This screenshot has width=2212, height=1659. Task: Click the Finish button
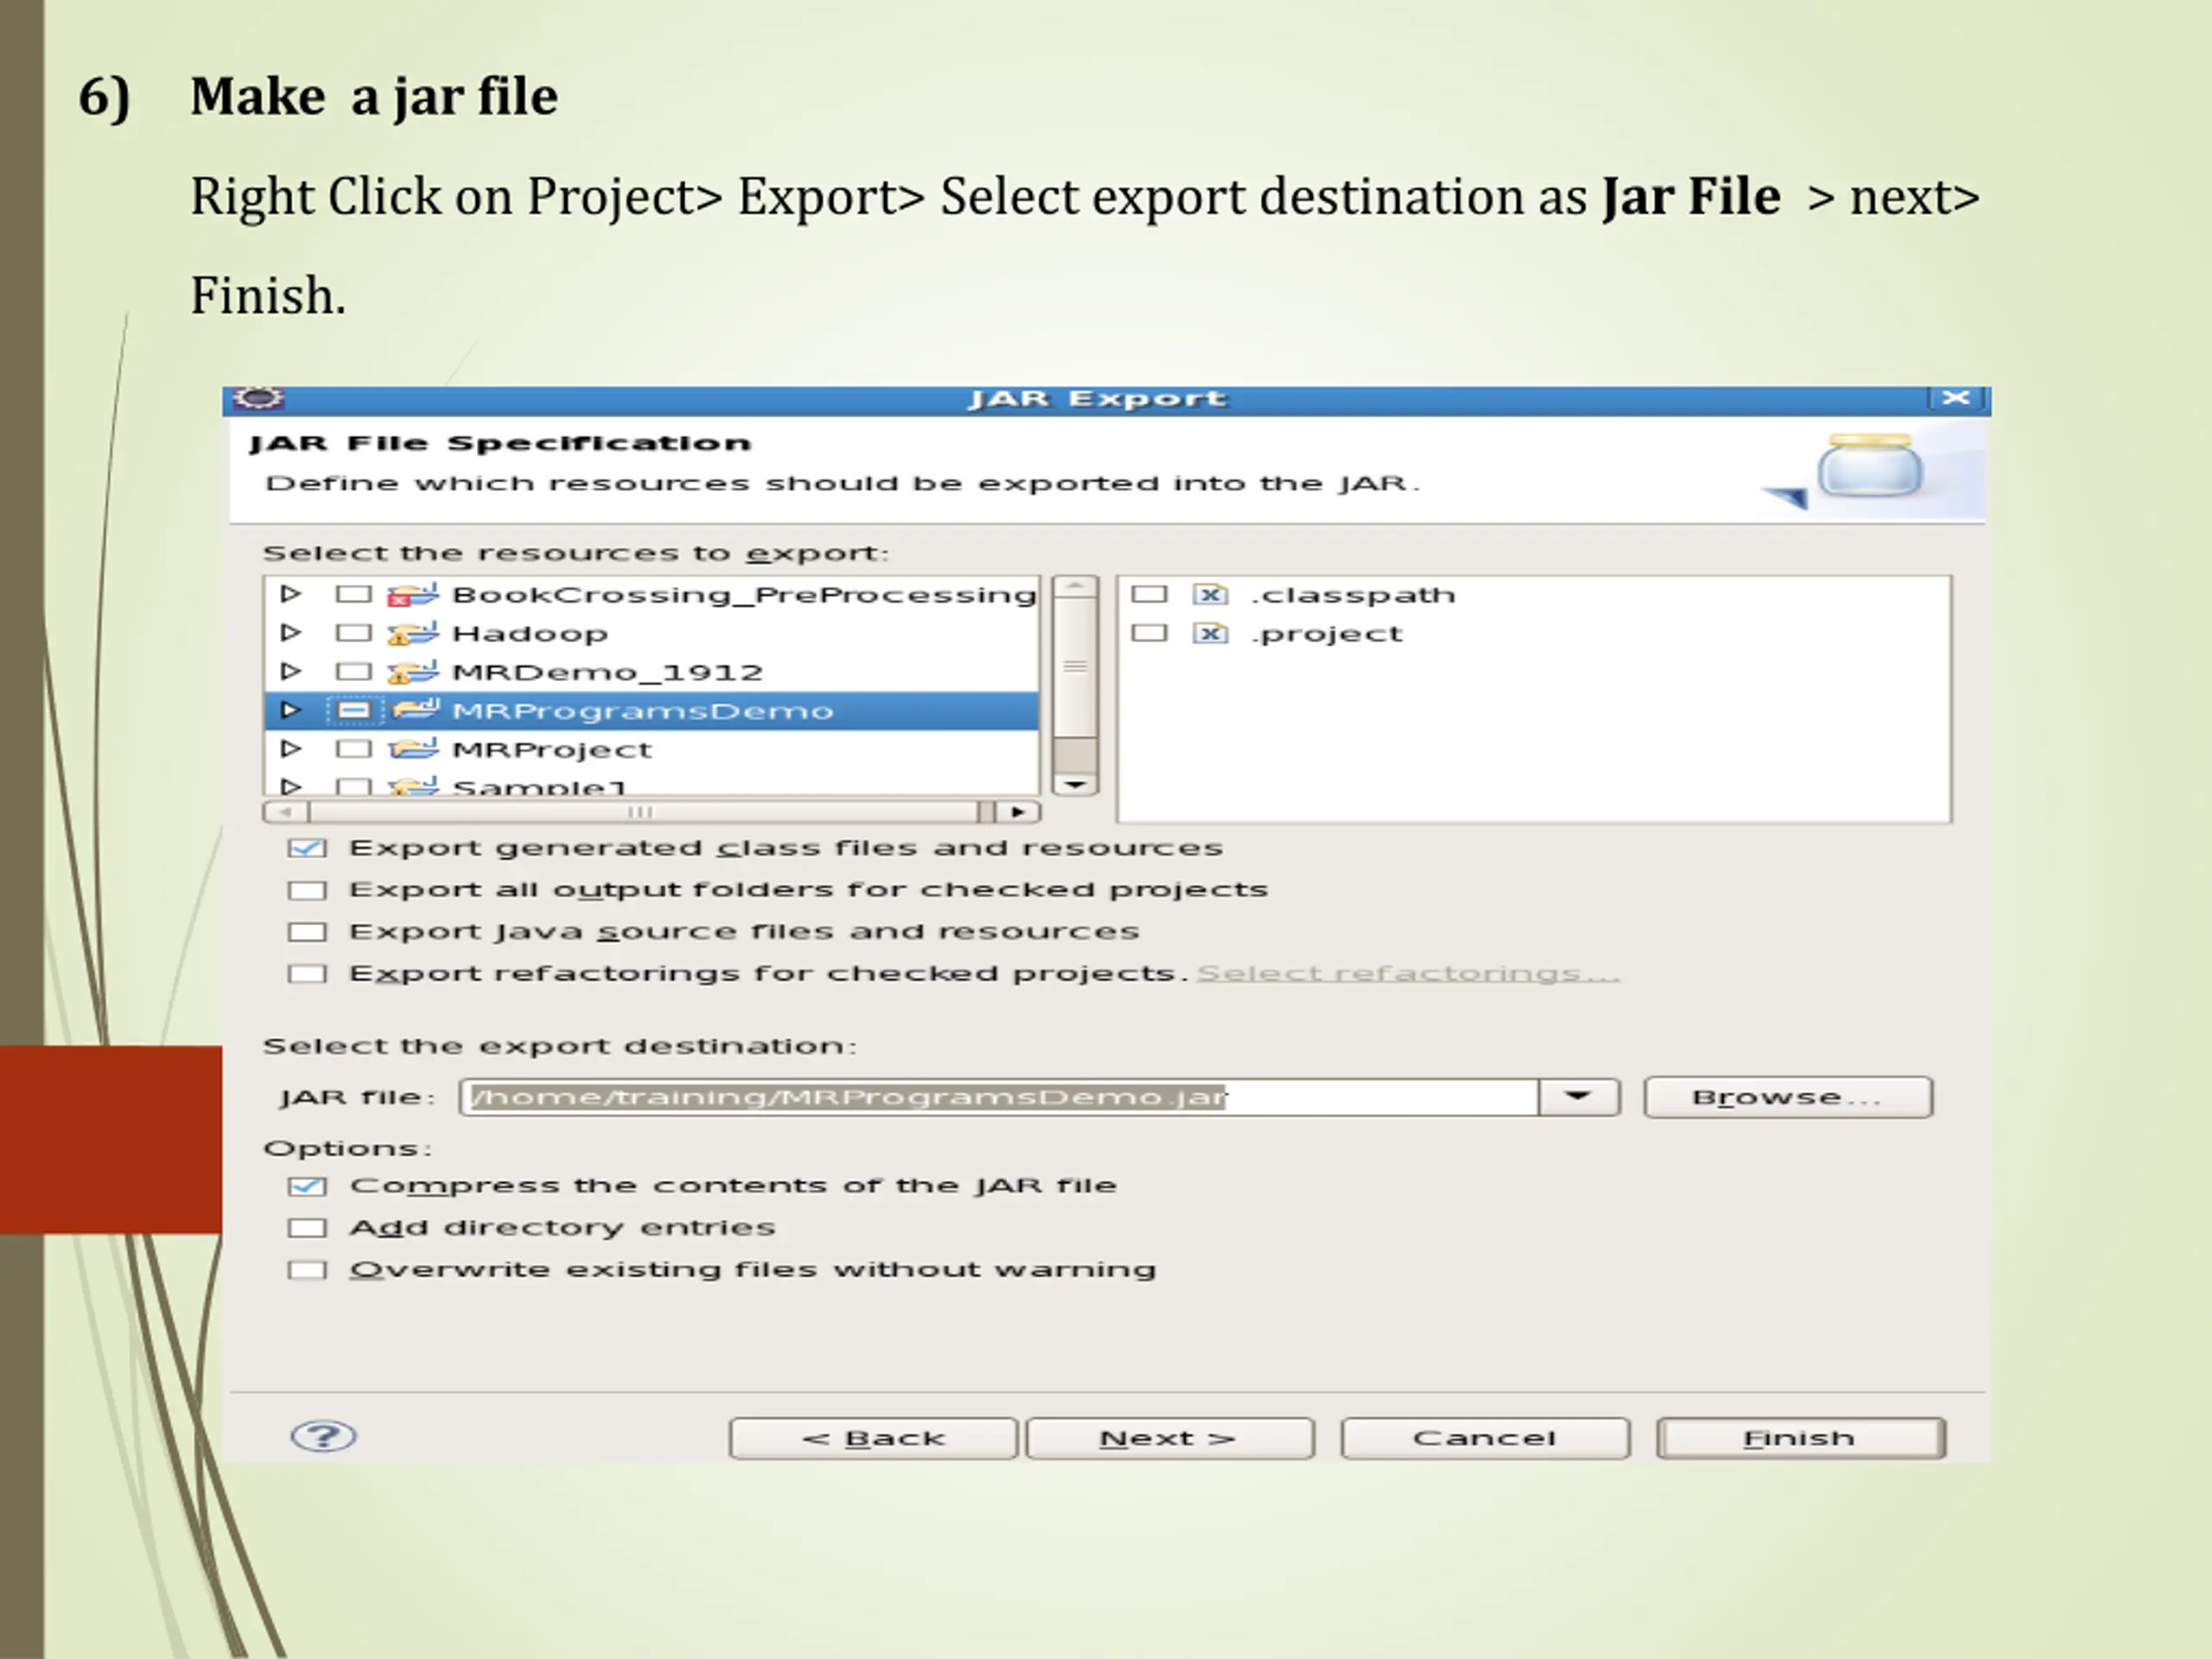[x=1800, y=1438]
